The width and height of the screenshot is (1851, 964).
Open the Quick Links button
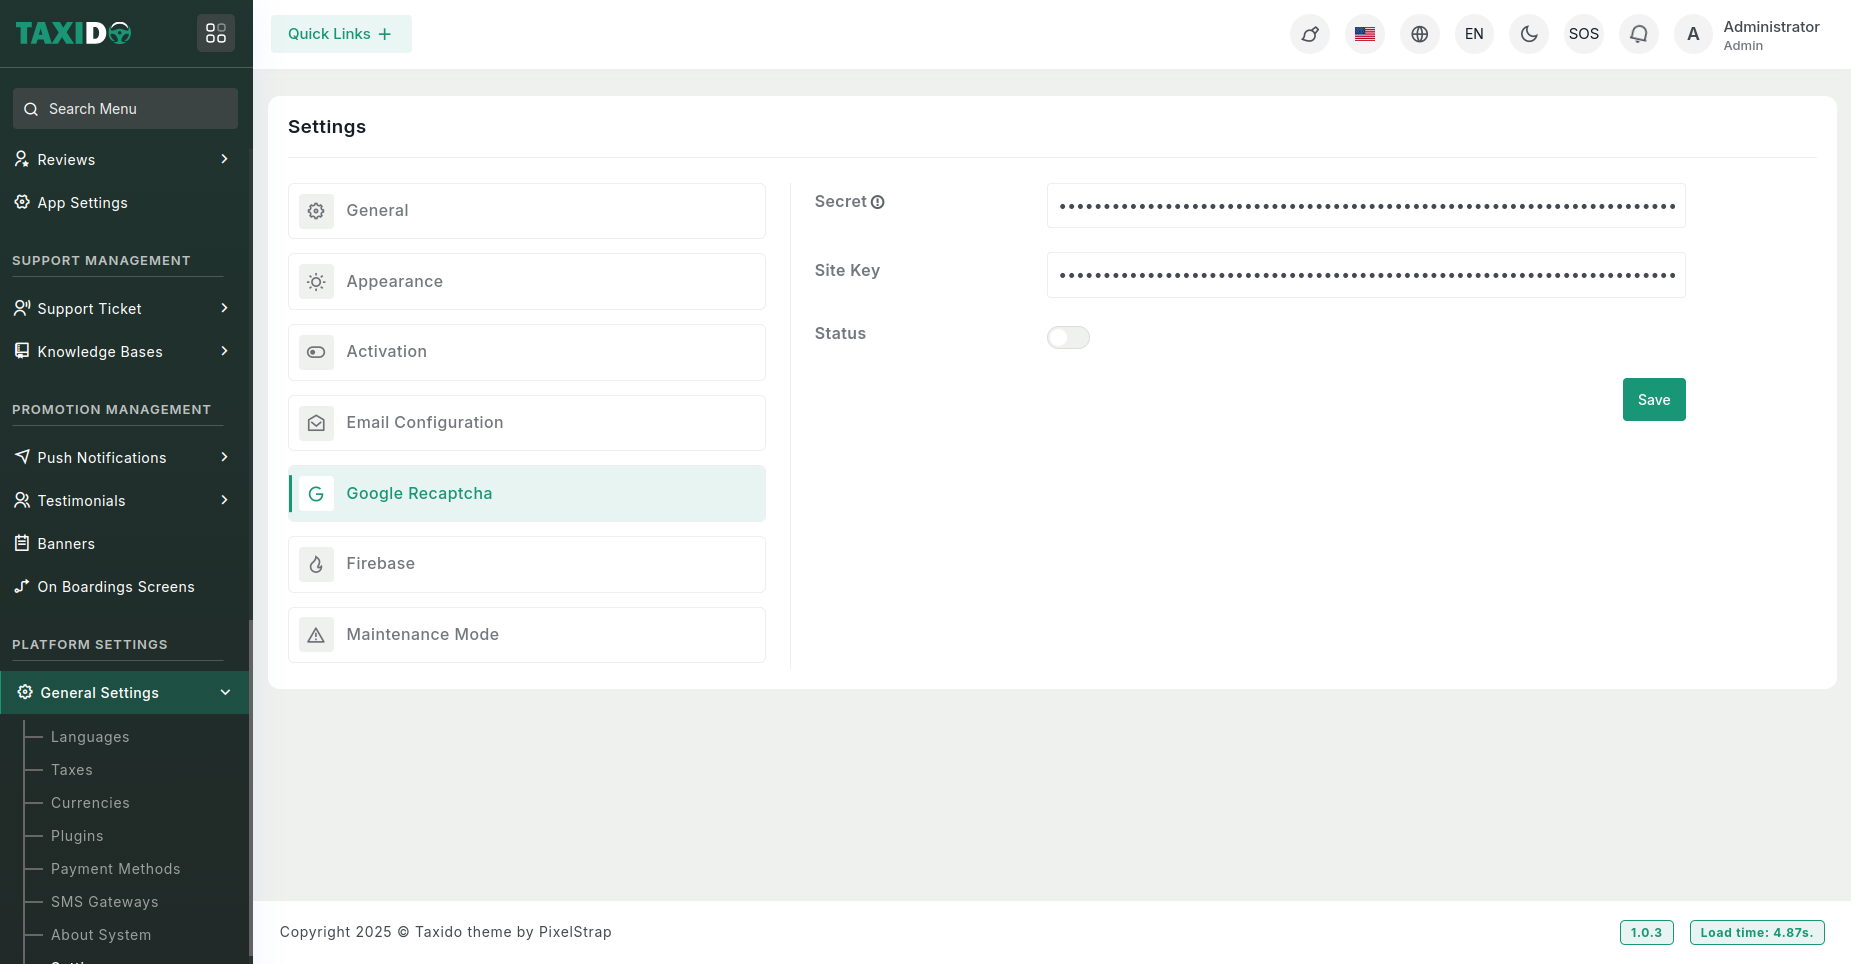(340, 34)
